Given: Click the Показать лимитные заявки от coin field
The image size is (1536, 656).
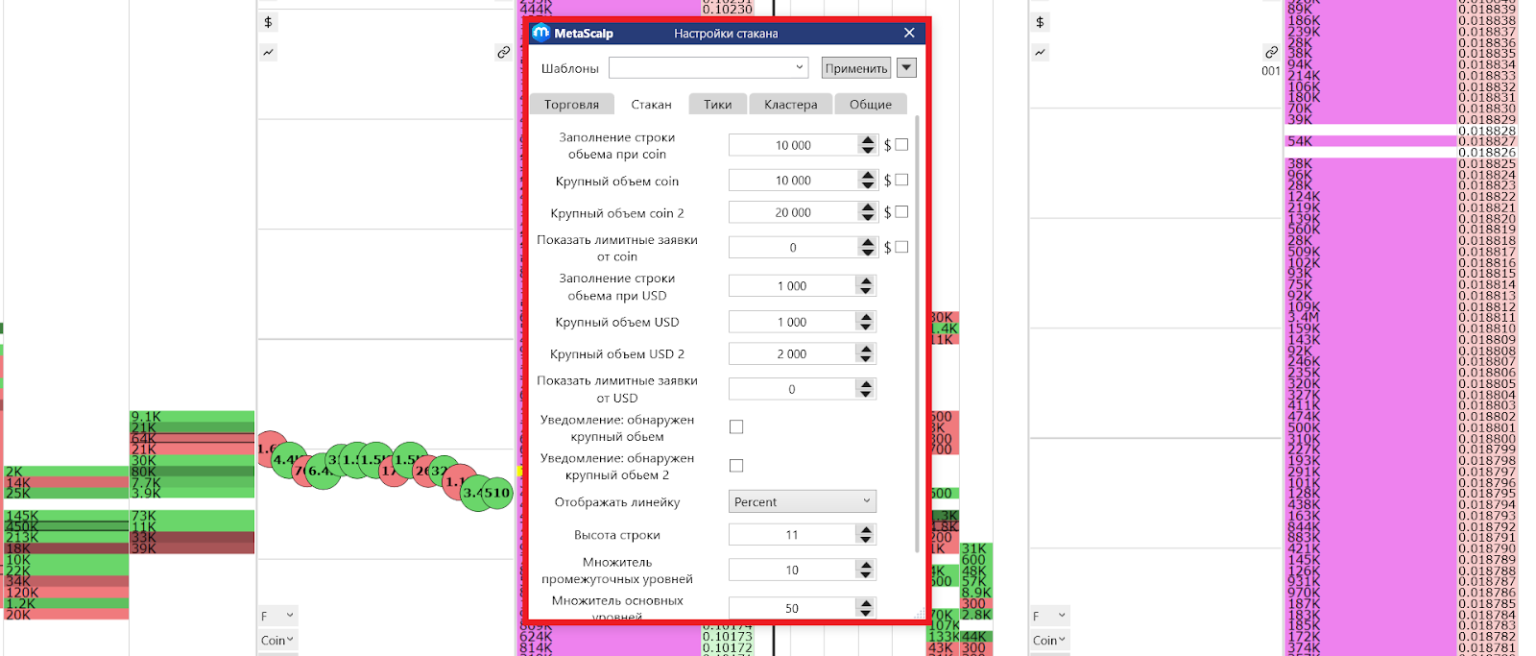Looking at the screenshot, I should click(792, 247).
